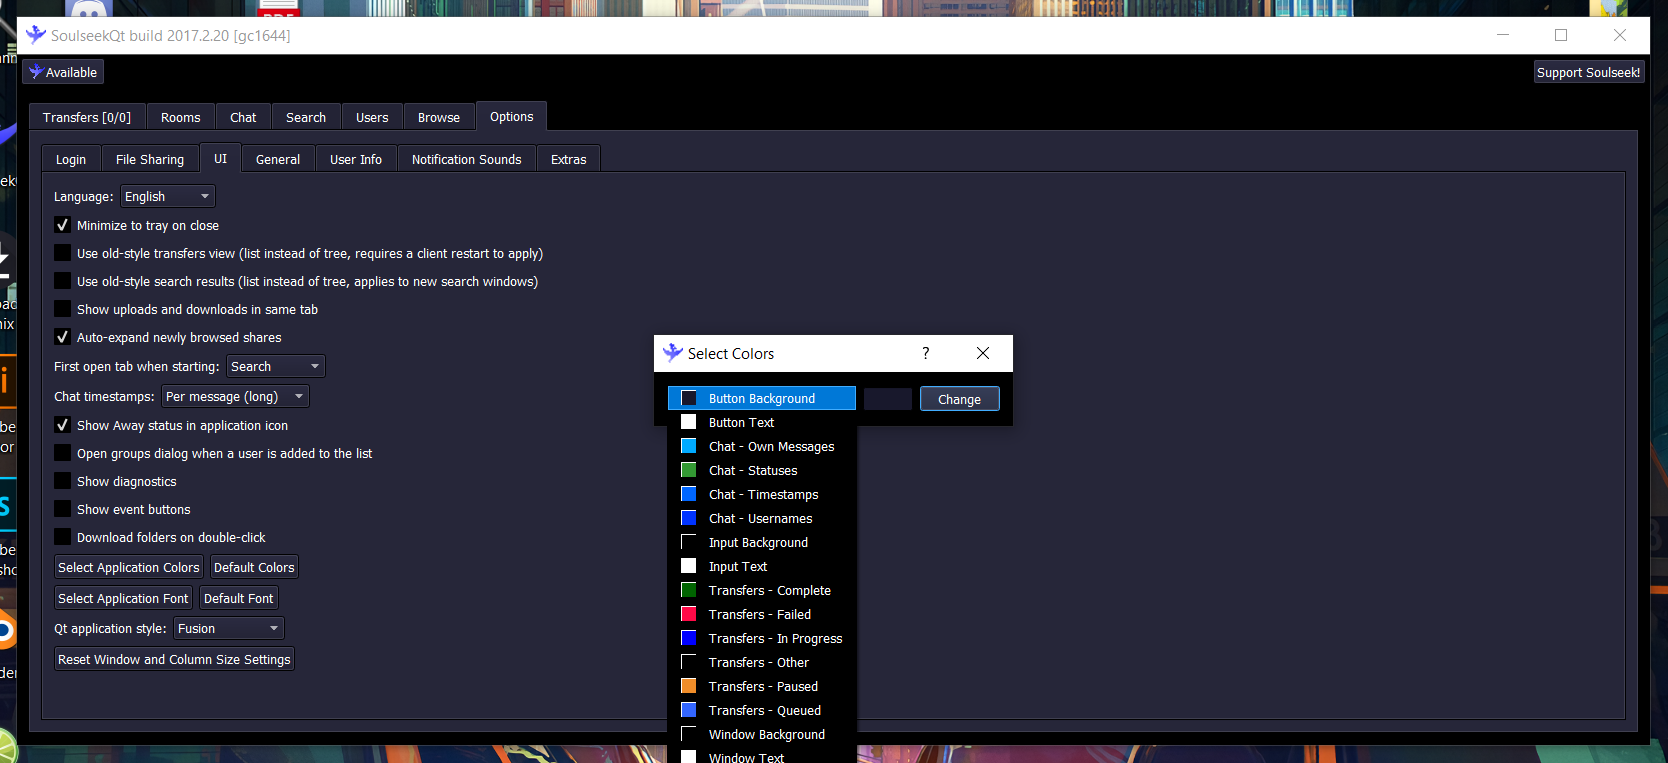This screenshot has height=763, width=1668.
Task: Open the Notification Sounds options tab
Action: (466, 159)
